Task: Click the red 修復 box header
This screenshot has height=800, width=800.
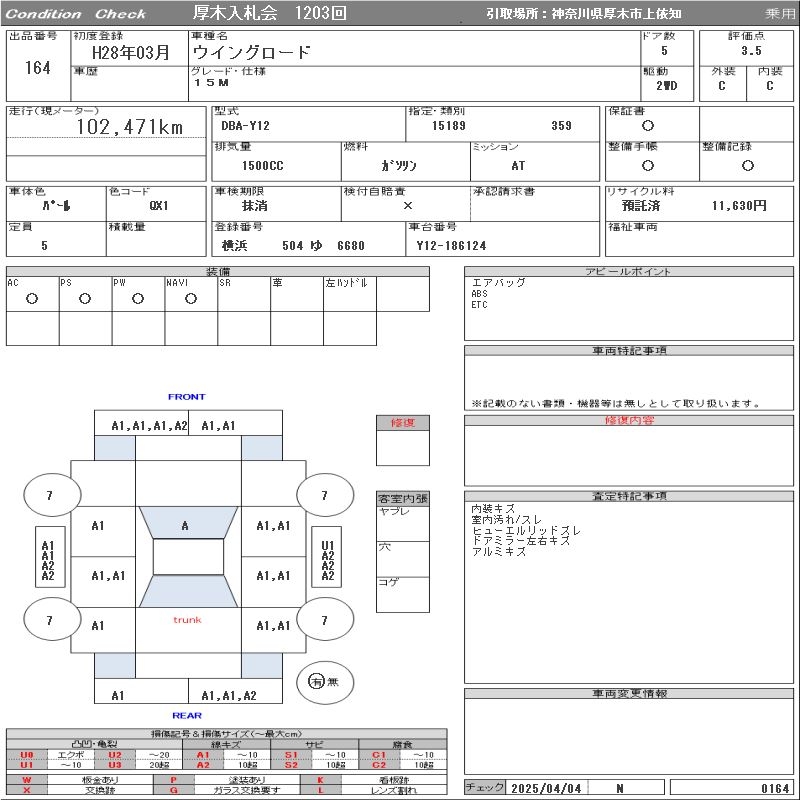Action: tap(403, 422)
